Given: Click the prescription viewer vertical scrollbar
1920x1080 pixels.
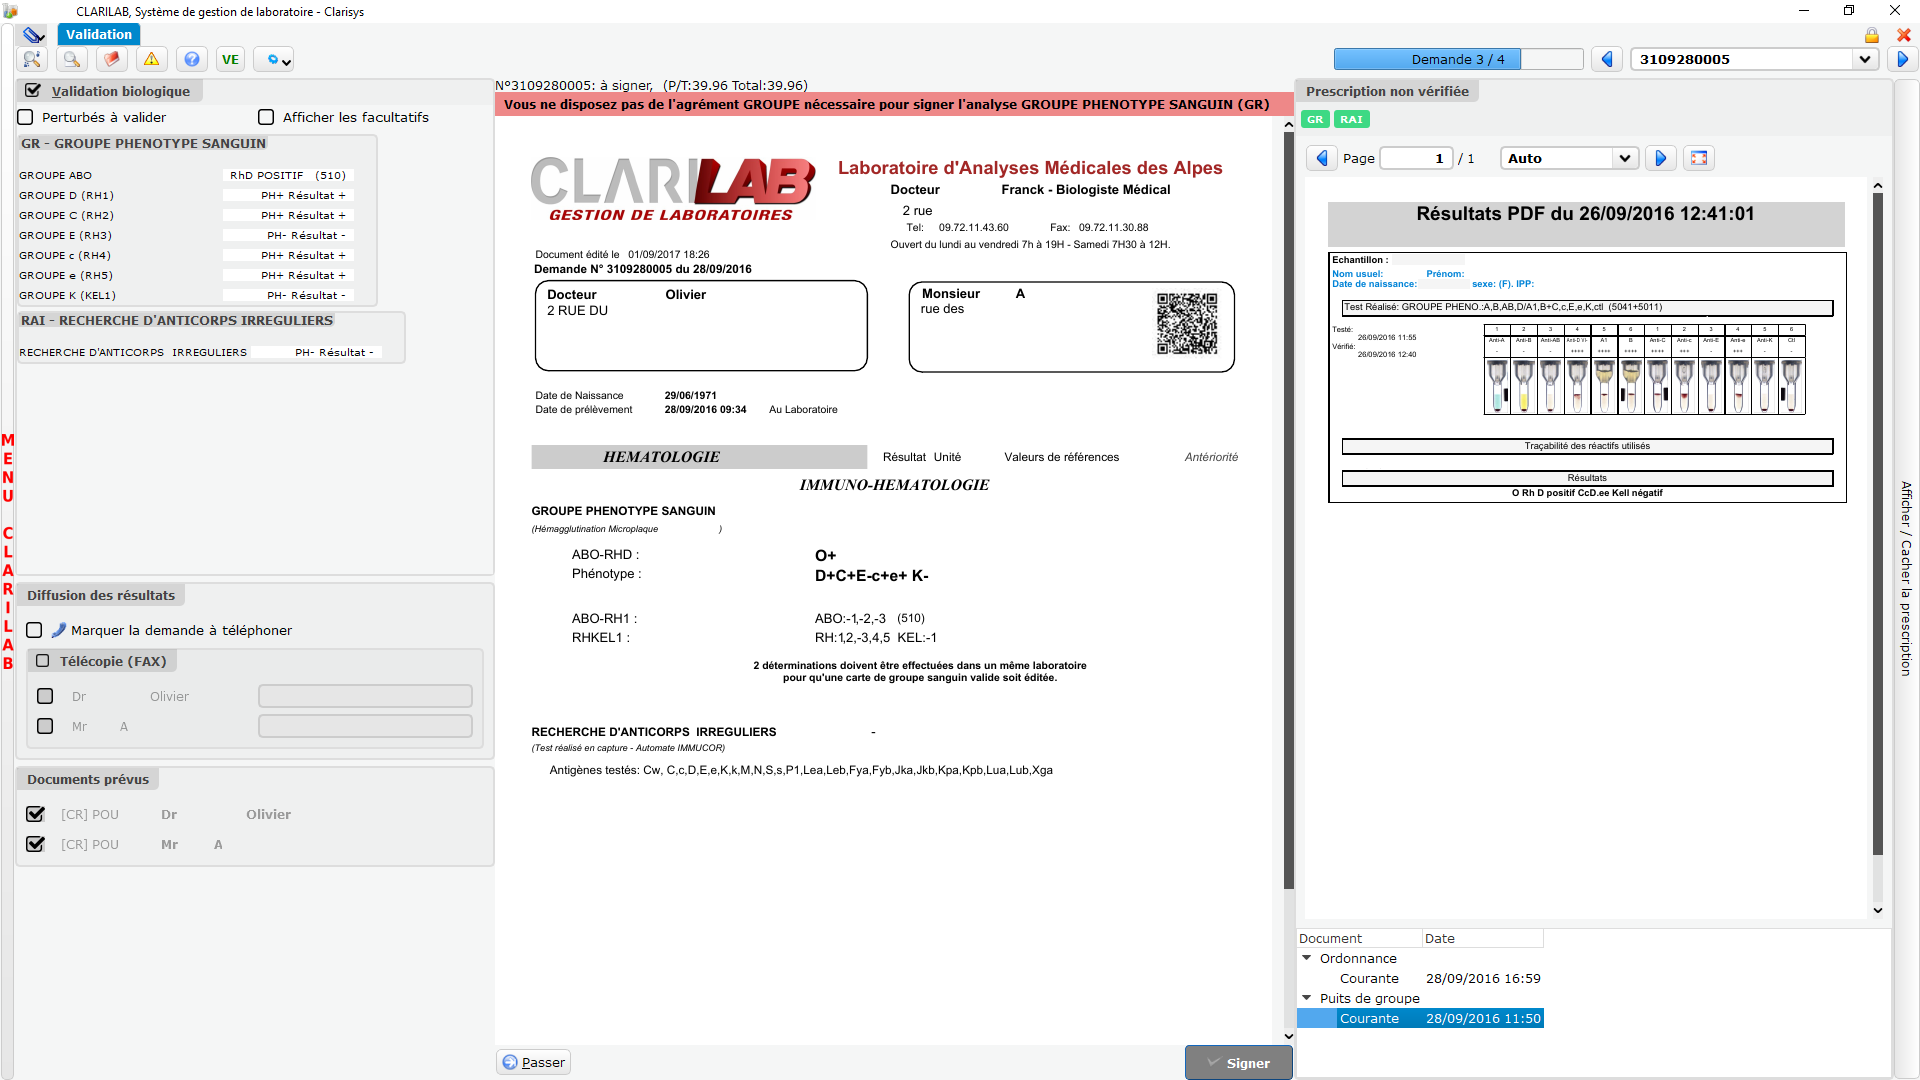Looking at the screenshot, I should [x=1878, y=525].
